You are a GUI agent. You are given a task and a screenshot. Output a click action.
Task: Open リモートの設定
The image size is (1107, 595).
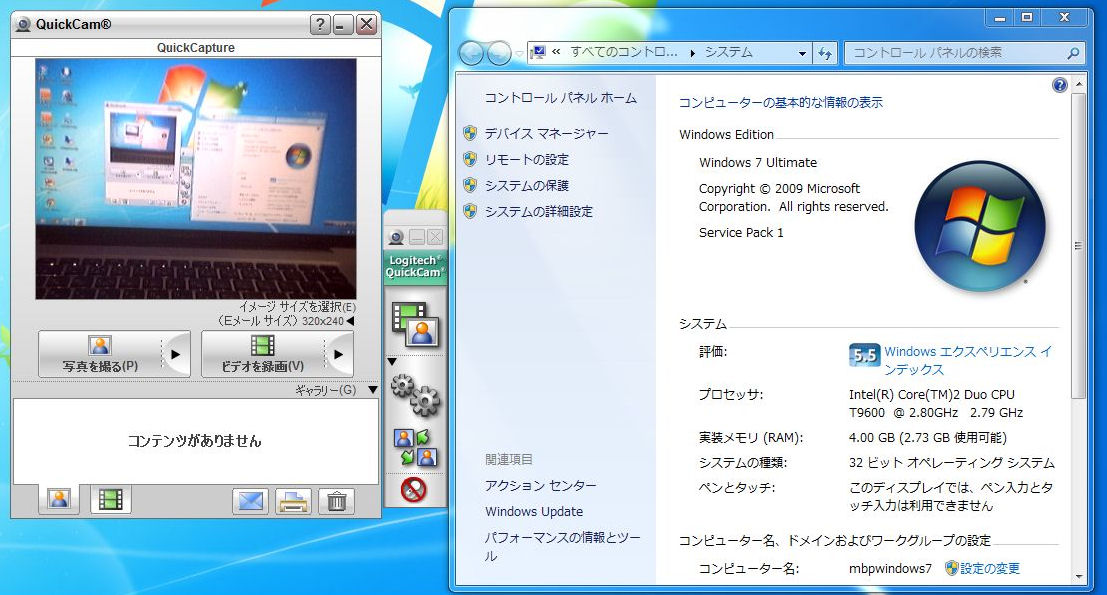point(527,160)
